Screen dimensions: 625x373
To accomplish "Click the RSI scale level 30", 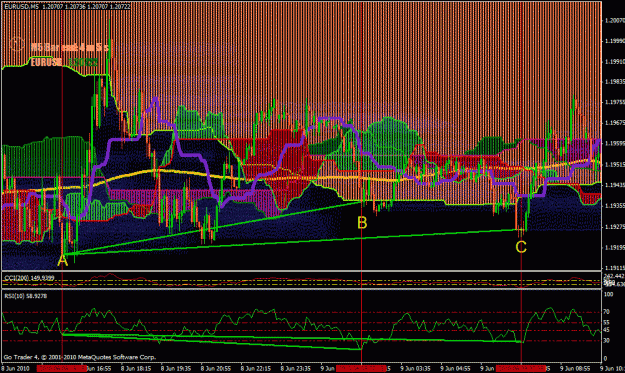I will [607, 340].
